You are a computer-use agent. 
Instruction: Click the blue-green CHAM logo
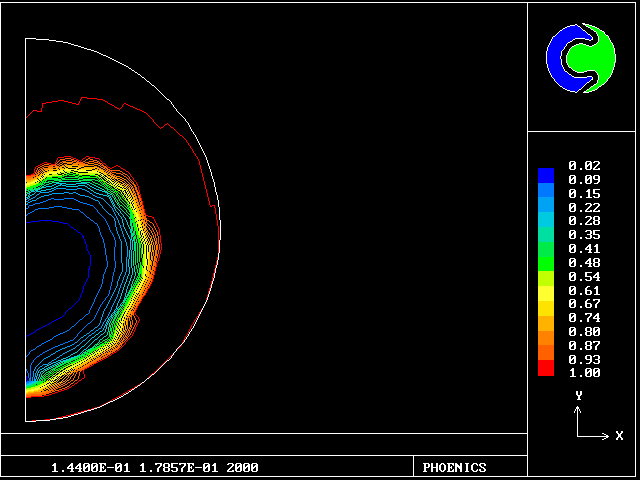click(x=579, y=58)
